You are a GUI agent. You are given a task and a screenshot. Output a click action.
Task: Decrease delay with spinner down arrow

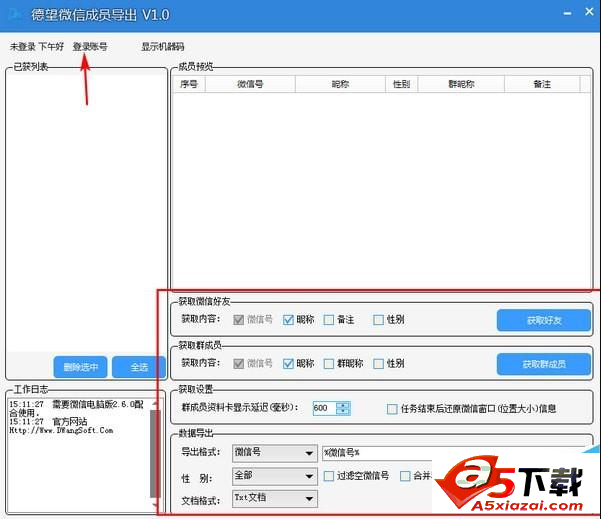(343, 412)
